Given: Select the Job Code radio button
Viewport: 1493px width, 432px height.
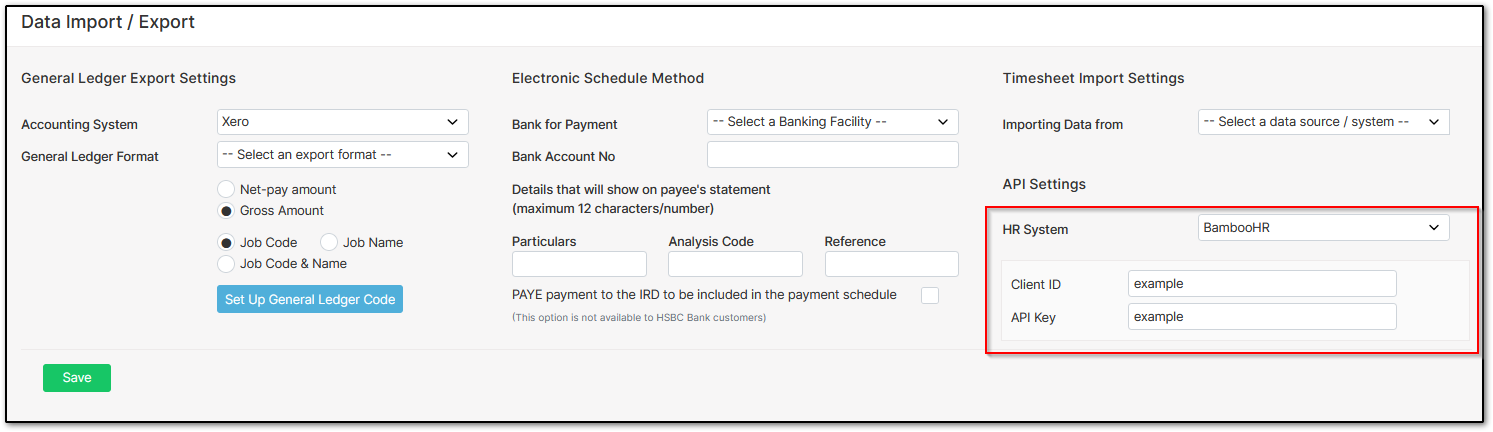Looking at the screenshot, I should pyautogui.click(x=226, y=242).
